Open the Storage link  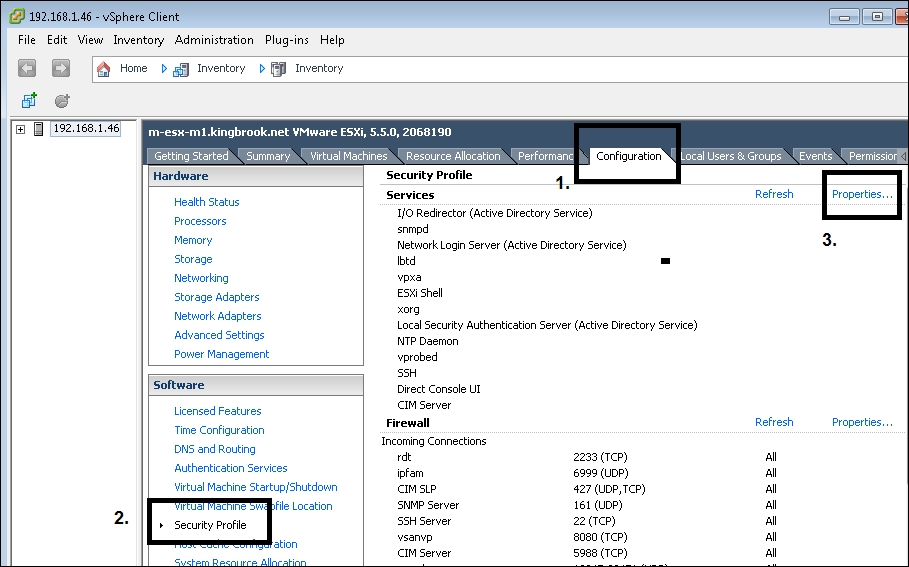click(x=193, y=259)
